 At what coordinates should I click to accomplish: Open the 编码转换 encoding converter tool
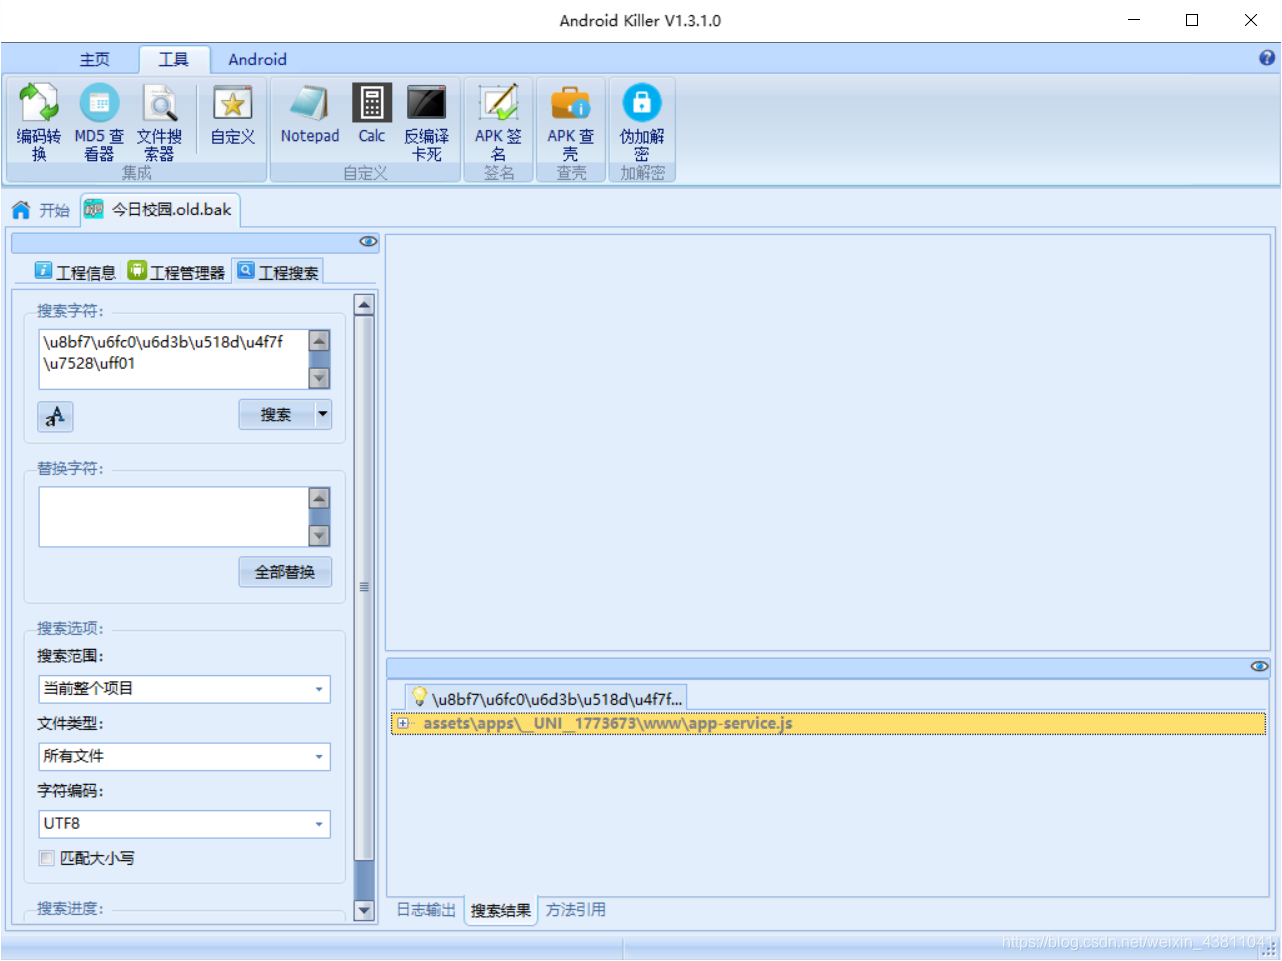tap(39, 122)
